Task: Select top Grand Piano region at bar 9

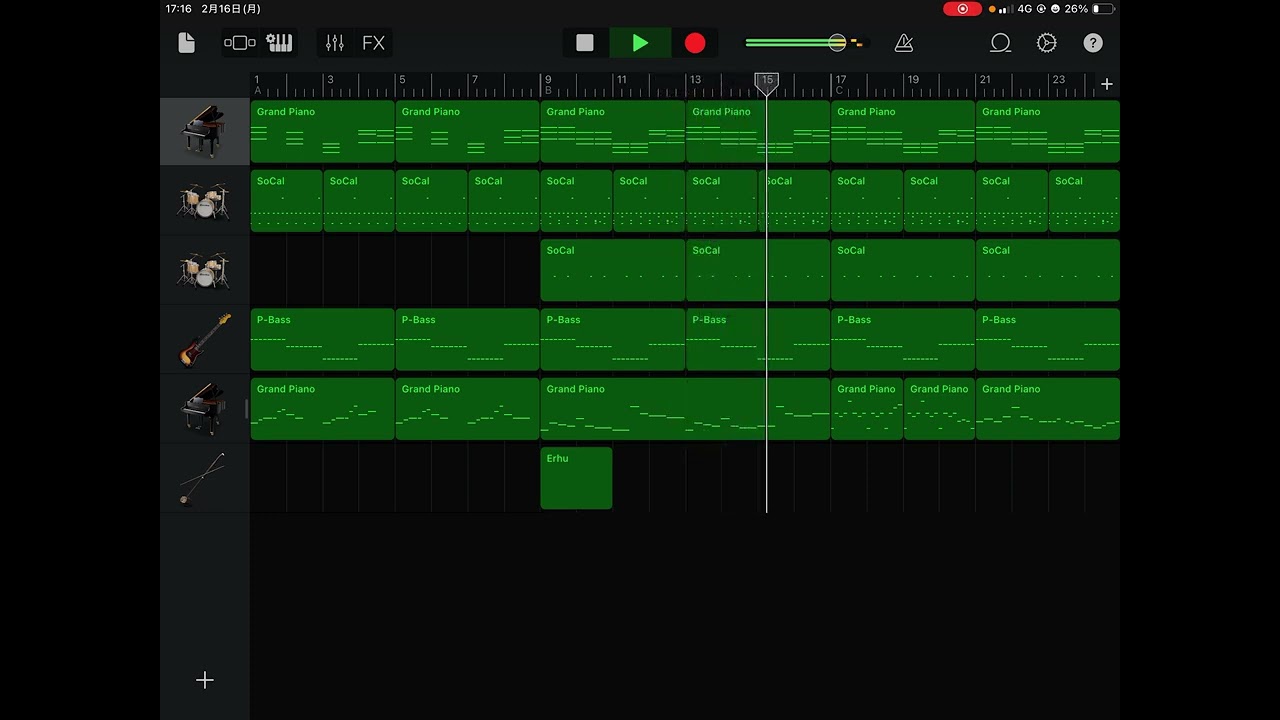Action: point(613,131)
